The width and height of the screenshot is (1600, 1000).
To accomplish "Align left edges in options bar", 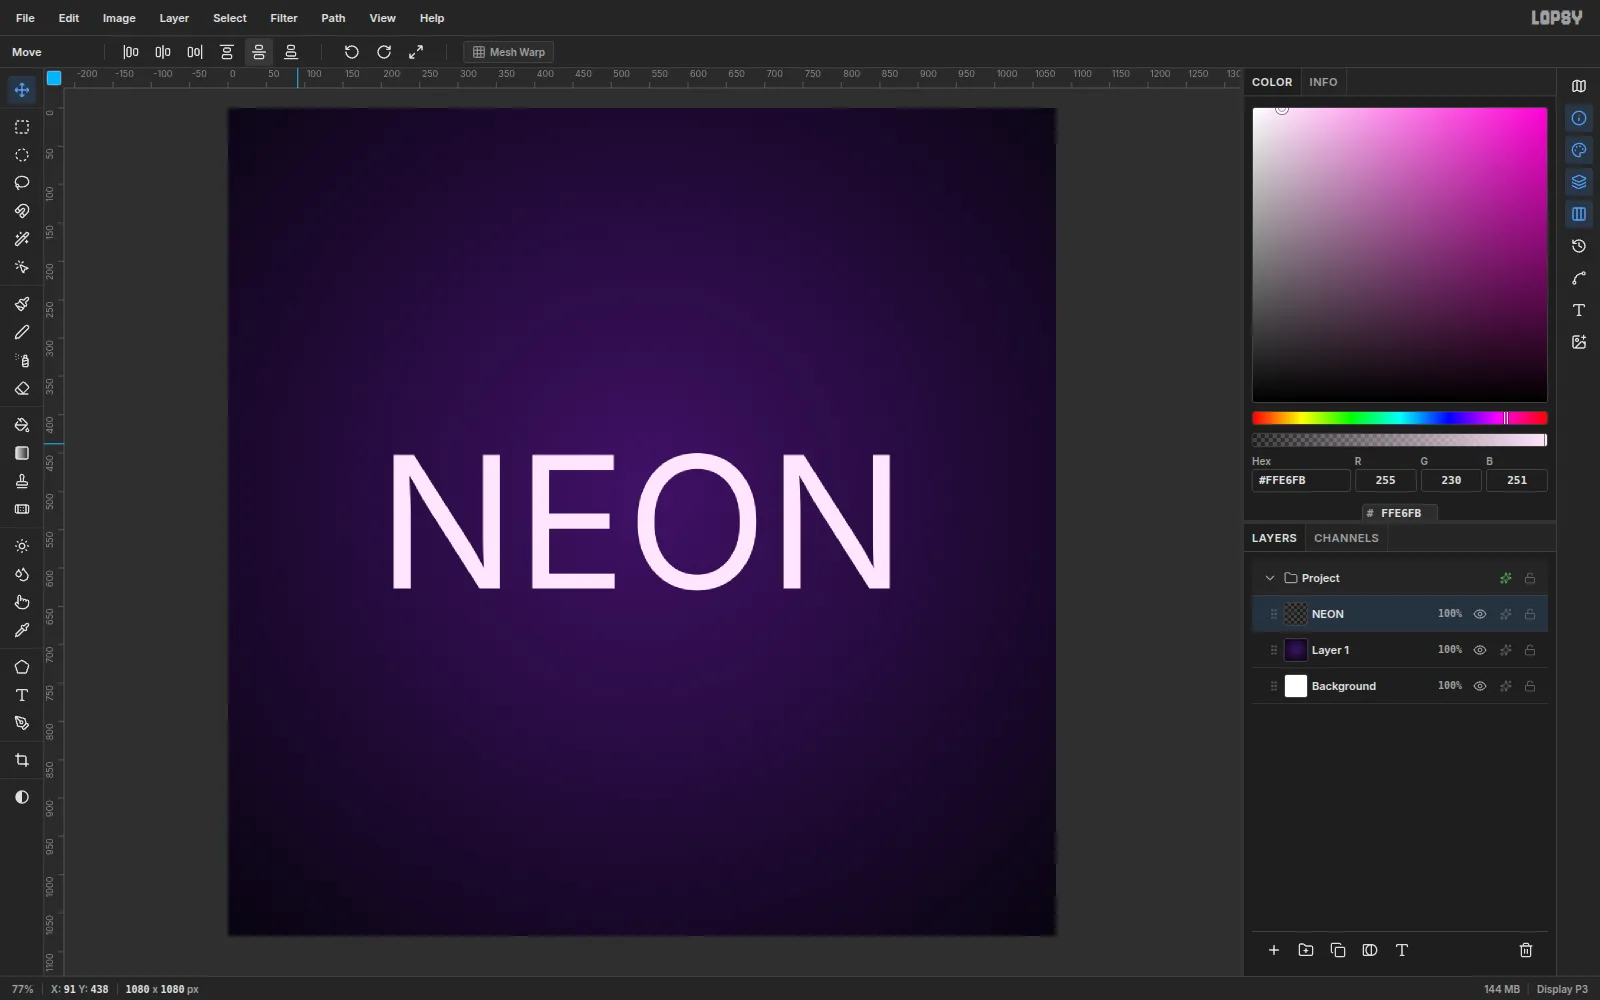I will tap(131, 52).
